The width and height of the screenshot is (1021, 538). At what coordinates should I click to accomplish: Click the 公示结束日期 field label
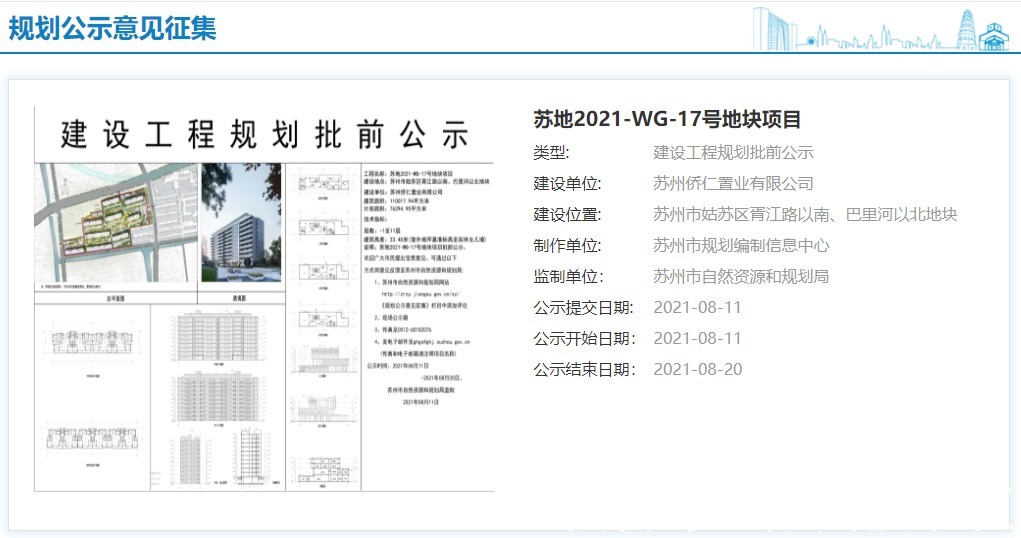pyautogui.click(x=584, y=369)
